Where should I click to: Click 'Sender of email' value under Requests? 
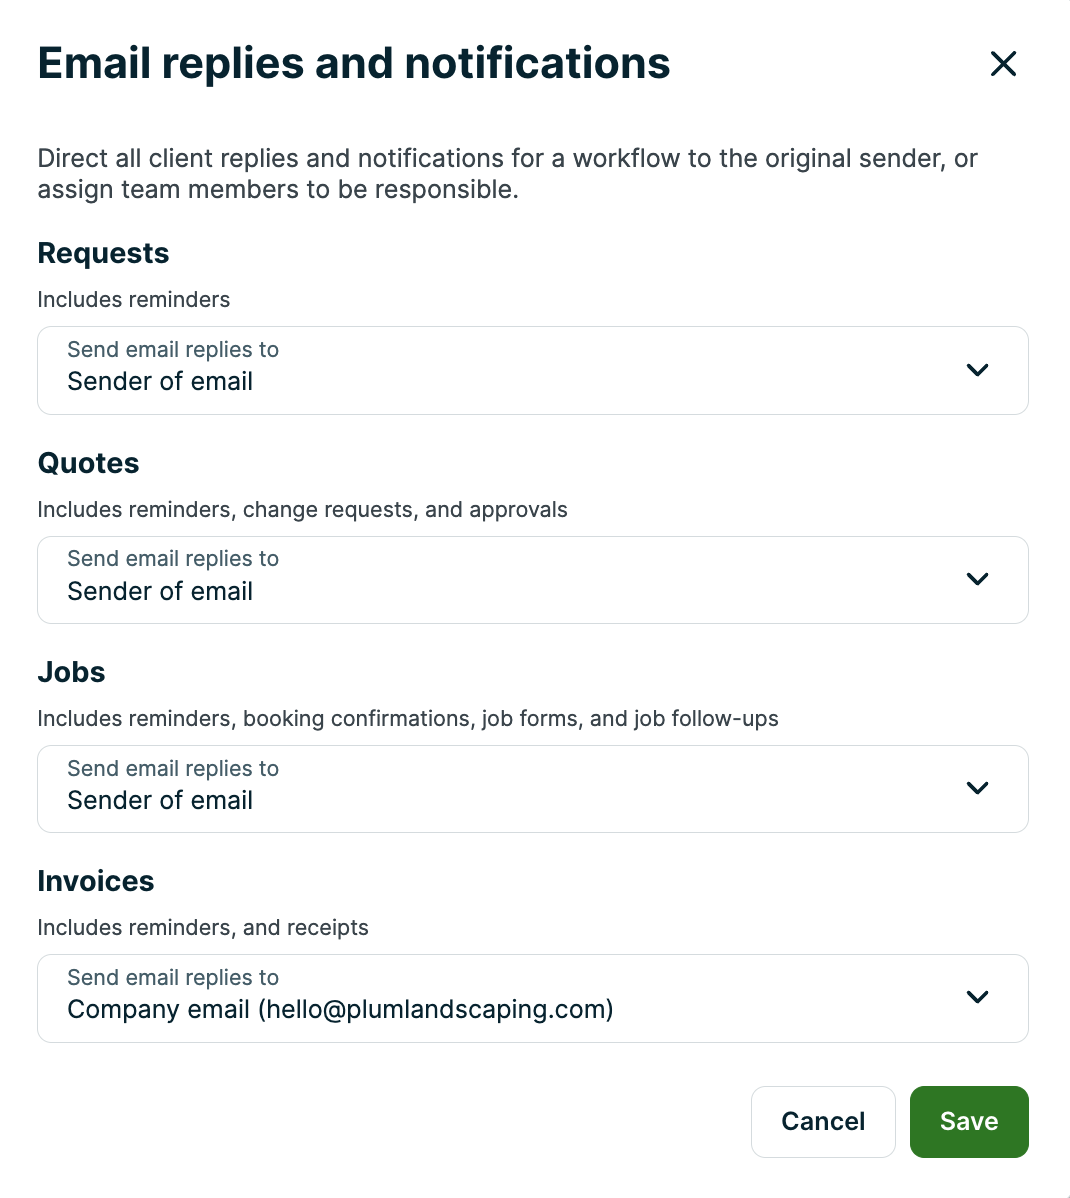click(x=160, y=382)
